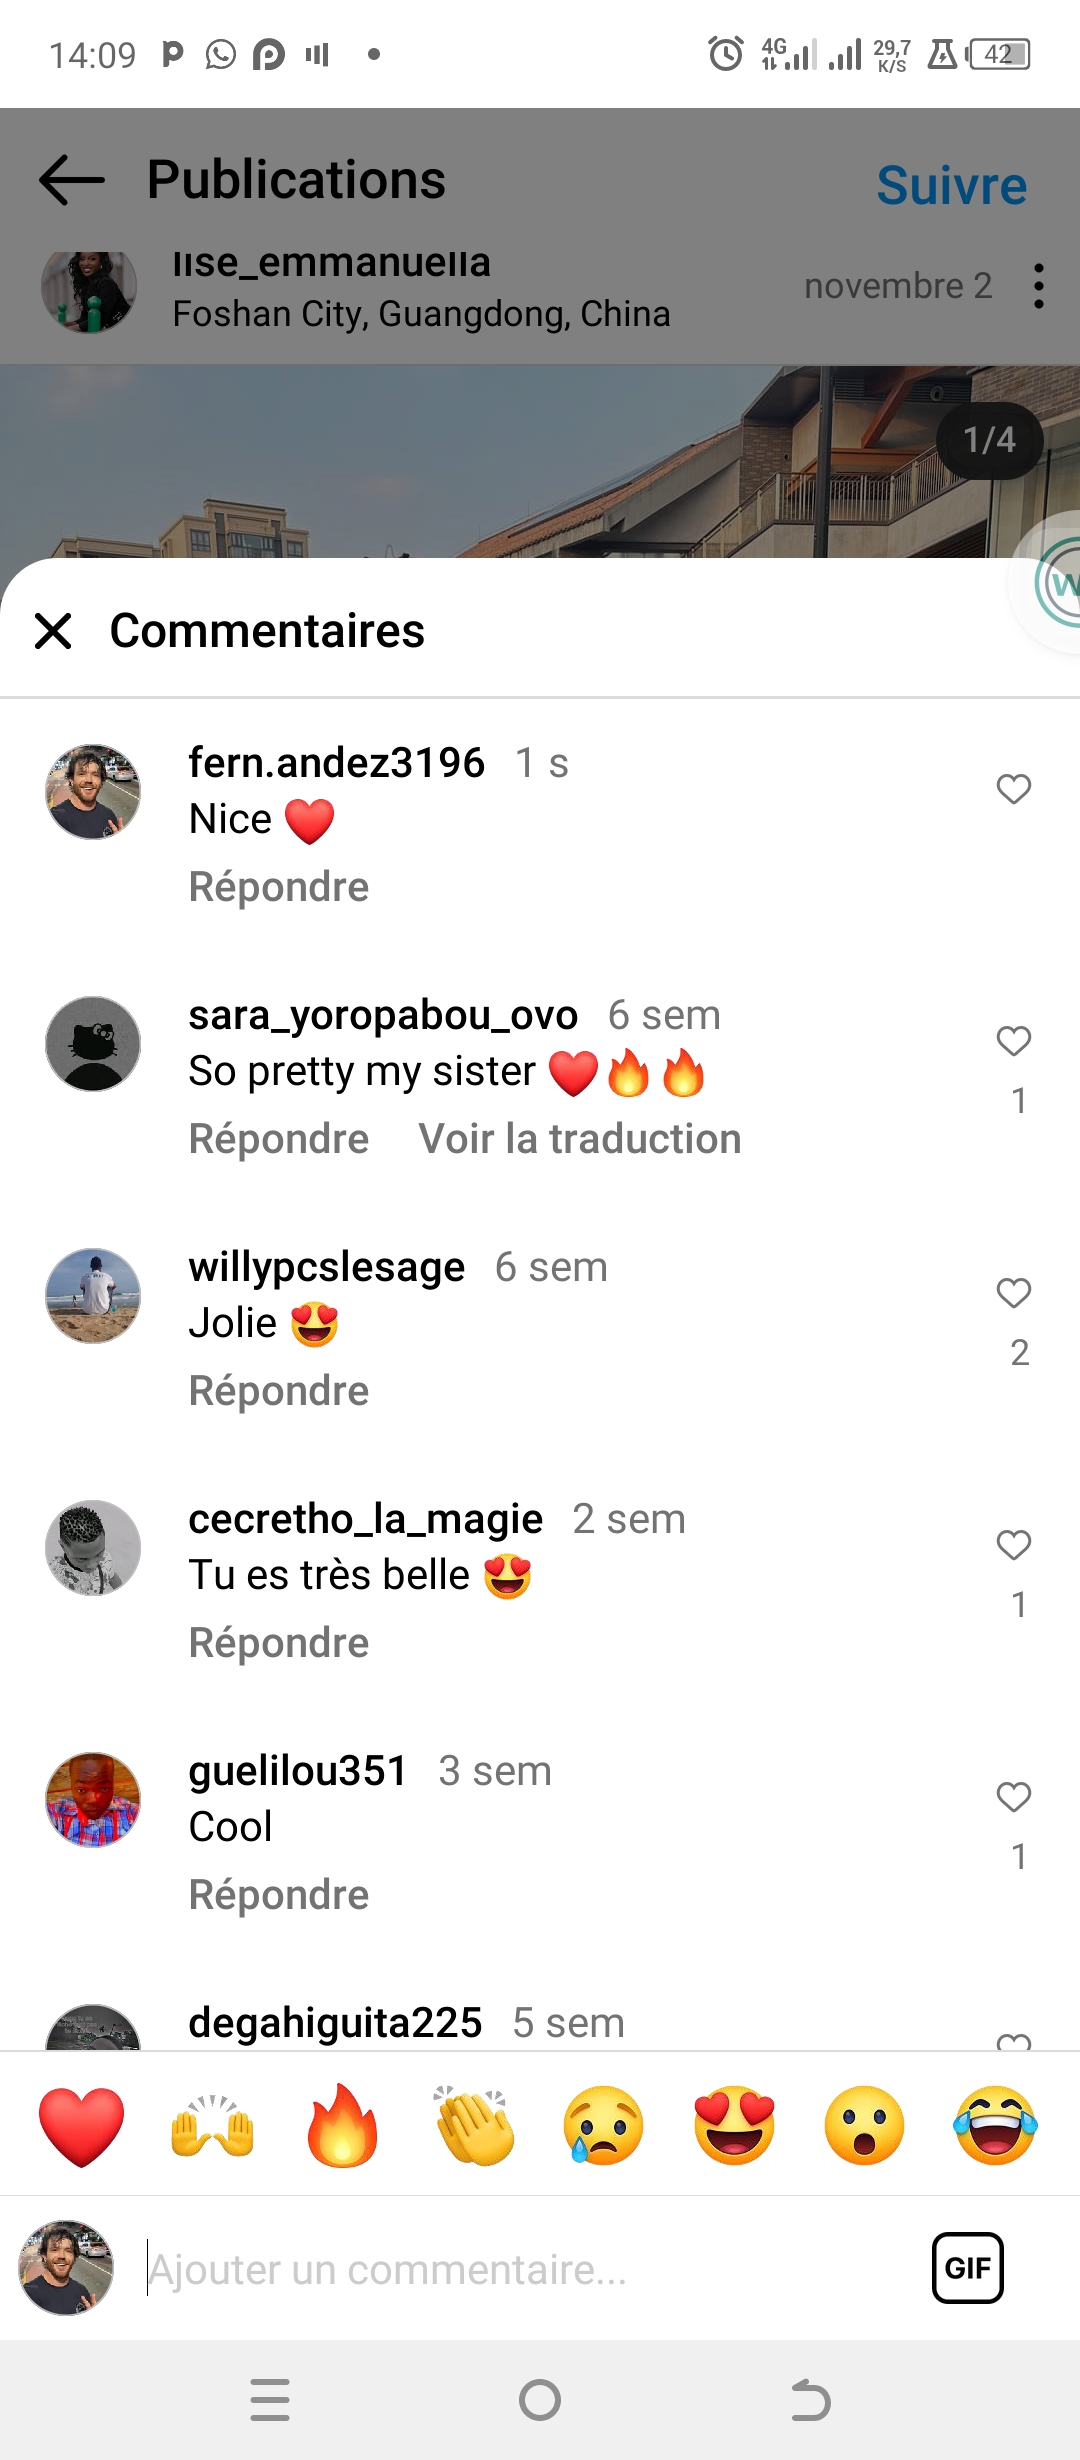Show translation of sara_yoropabou_ovo's comment
Viewport: 1080px width, 2460px height.
(580, 1139)
